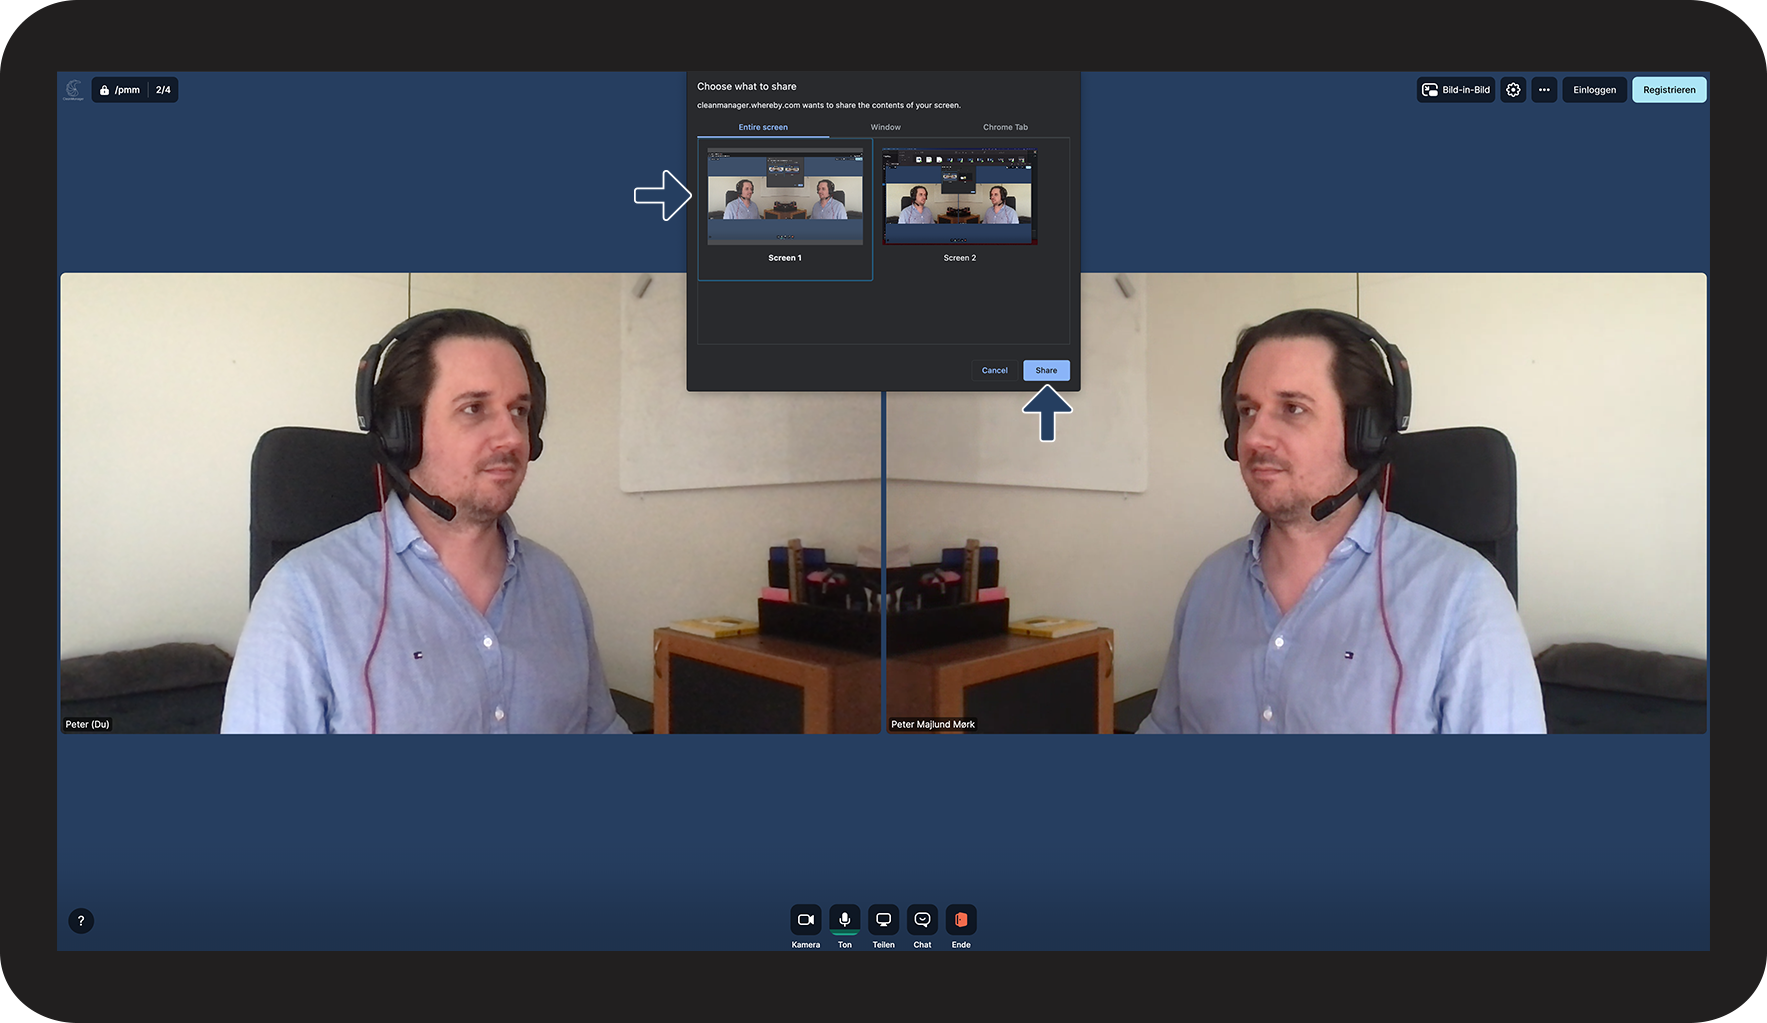
Task: Open settings gear icon in top bar
Action: pos(1513,90)
